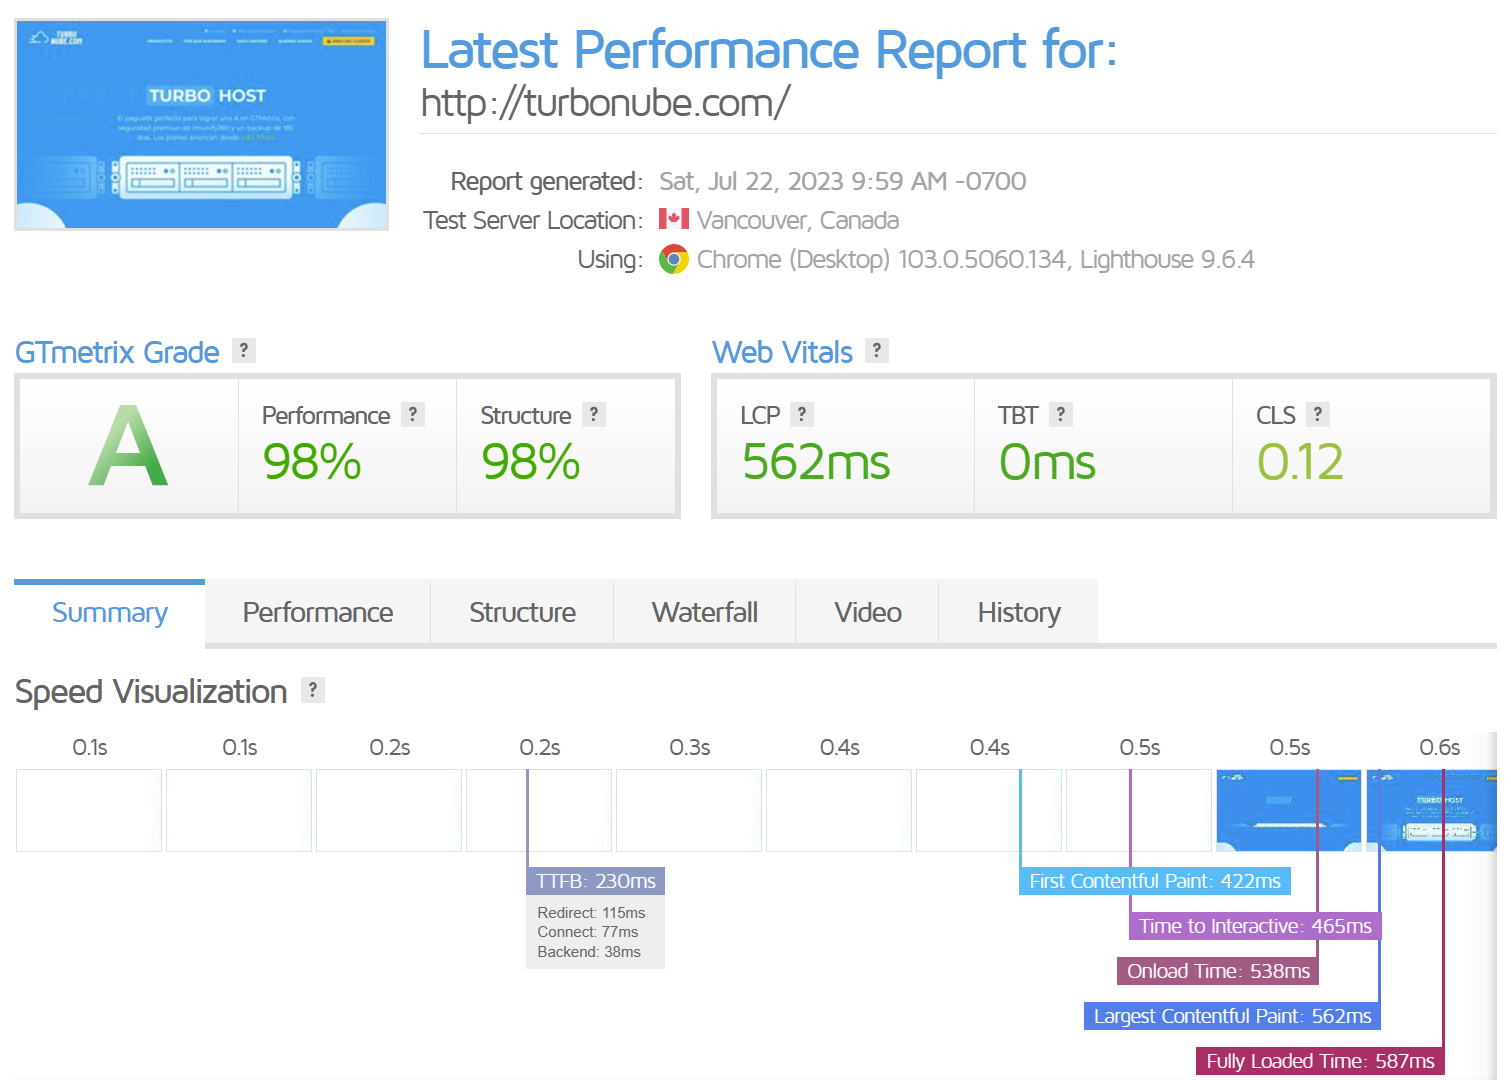Select the Summary tab
This screenshot has height=1080, width=1511.
click(110, 612)
